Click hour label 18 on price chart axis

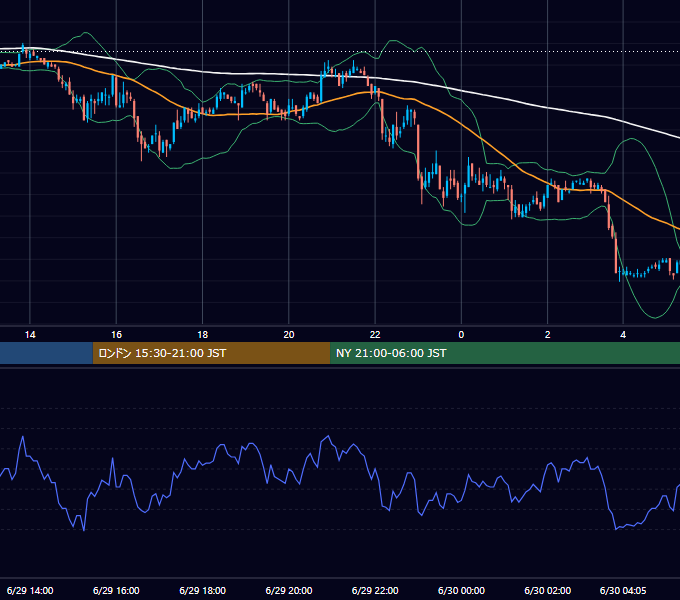[x=203, y=335]
